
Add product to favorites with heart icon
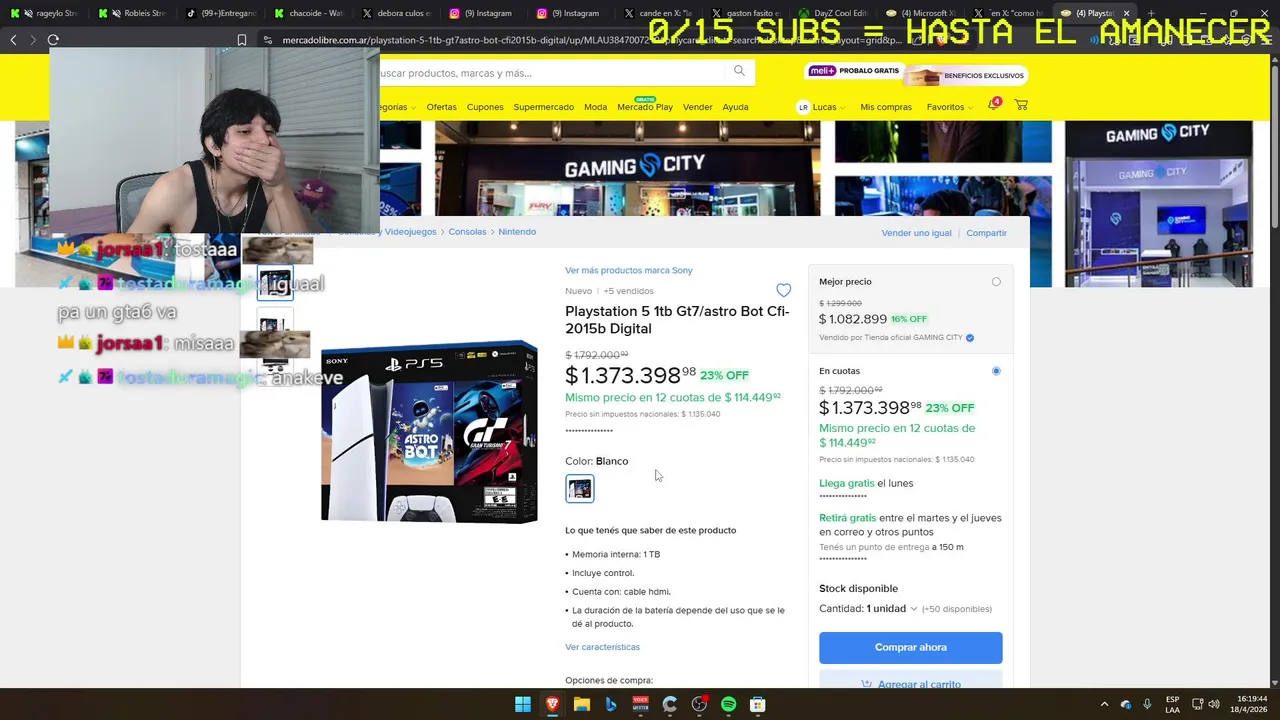(x=784, y=290)
